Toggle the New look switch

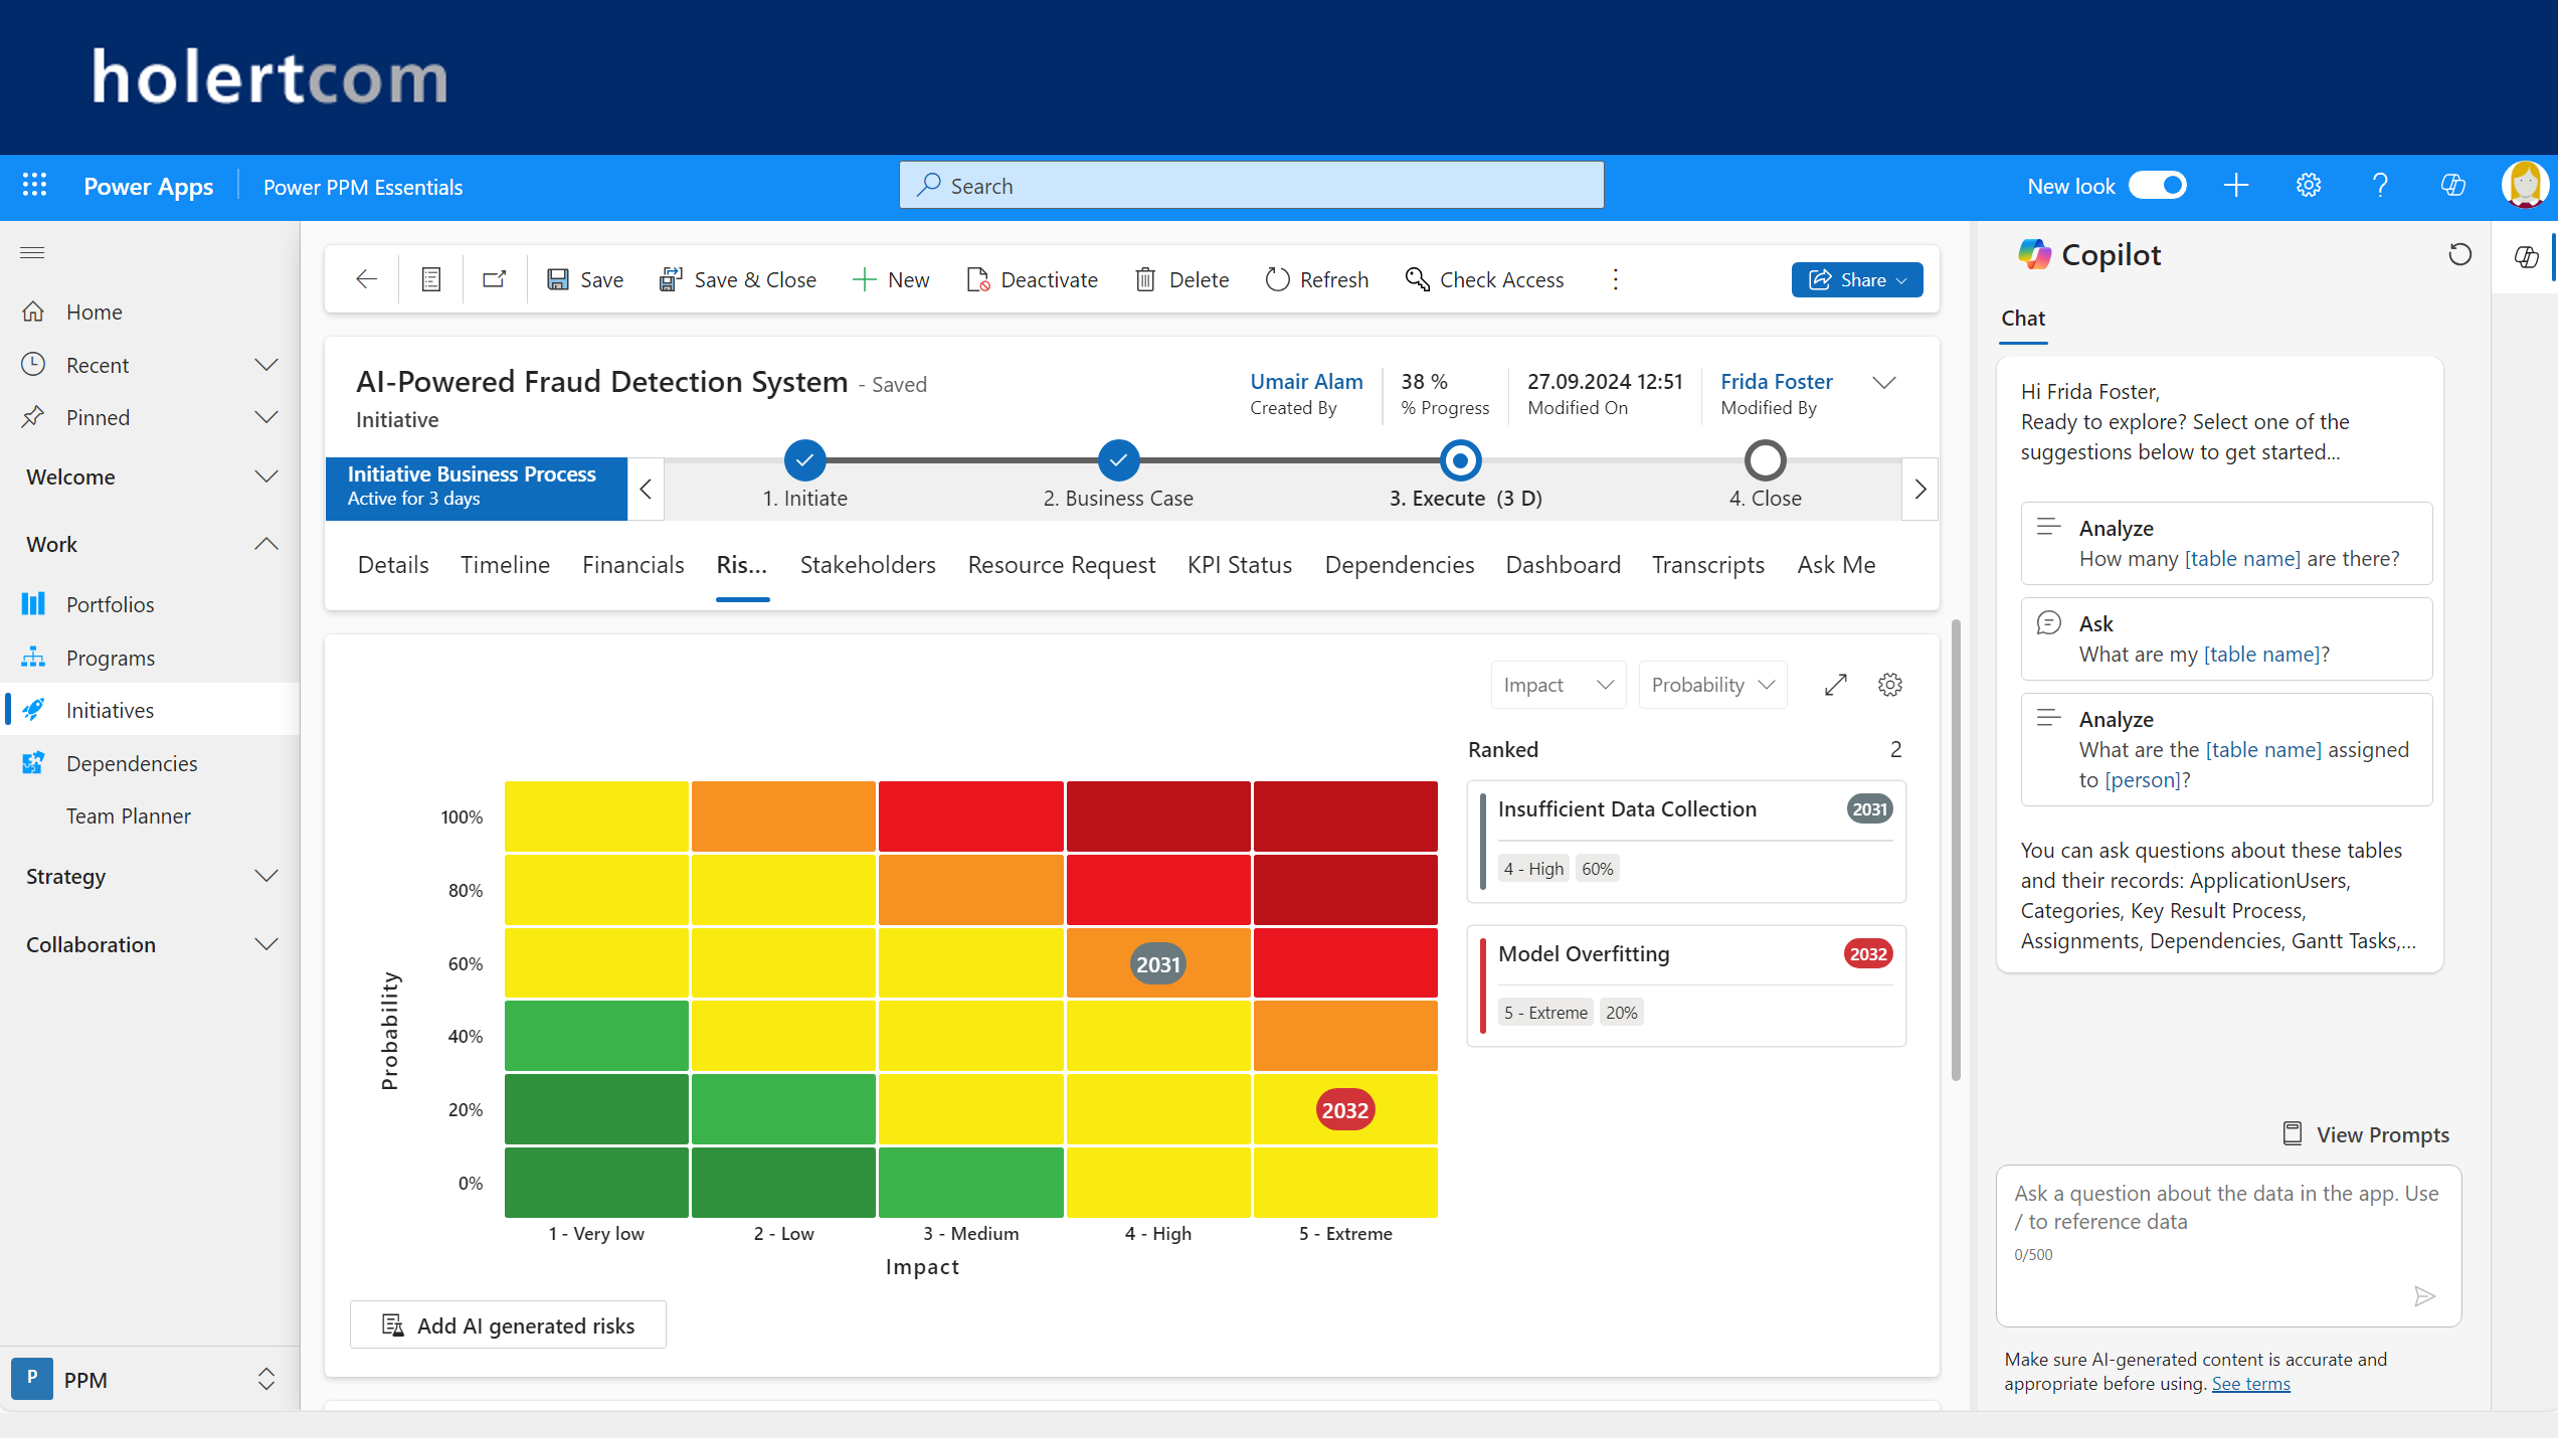click(2157, 185)
